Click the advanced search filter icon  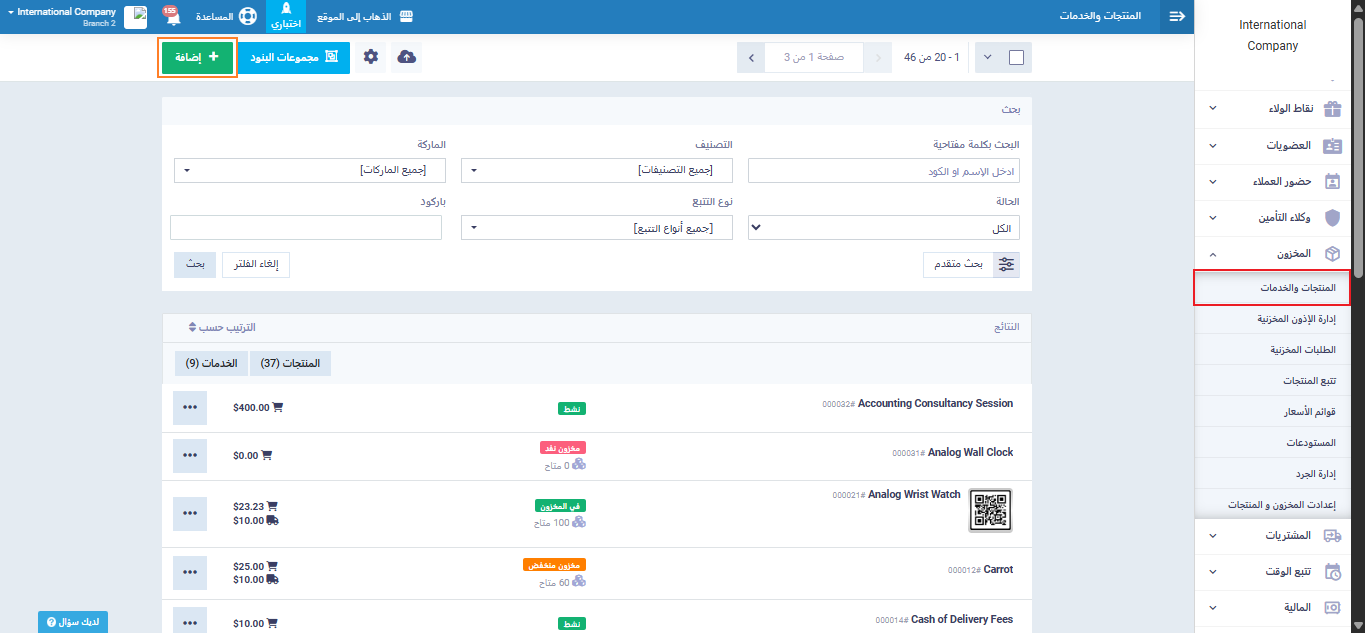click(x=1007, y=265)
